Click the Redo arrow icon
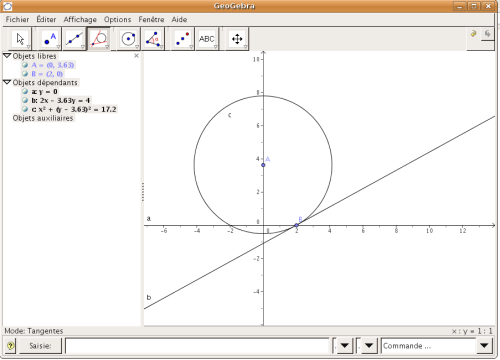The image size is (500, 360). tap(488, 34)
